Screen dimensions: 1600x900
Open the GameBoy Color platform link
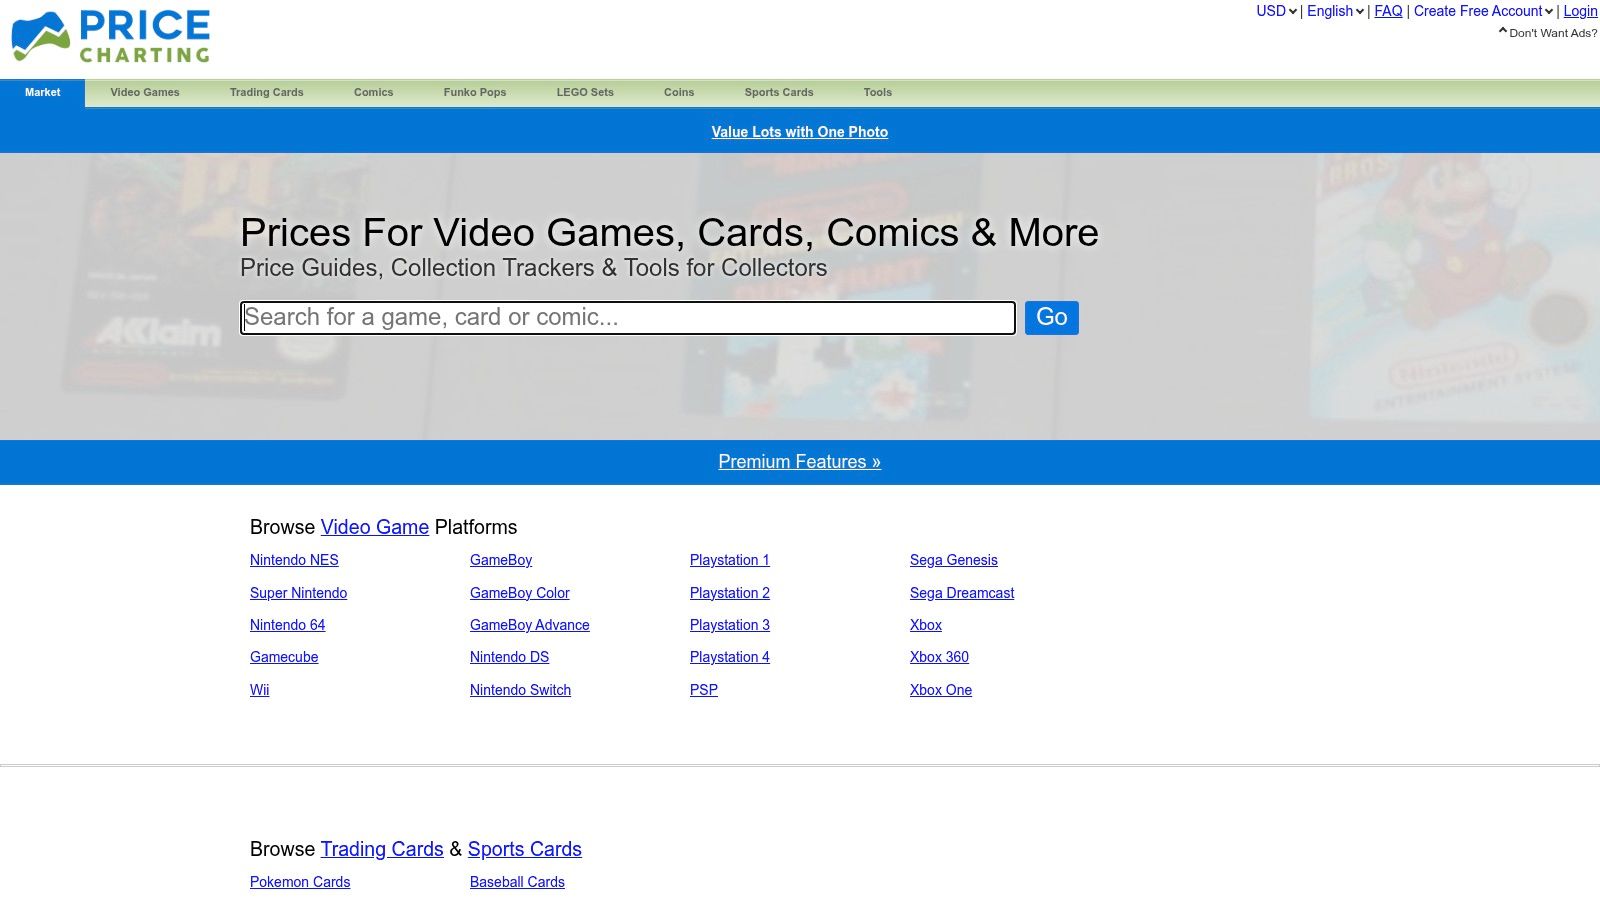click(520, 593)
